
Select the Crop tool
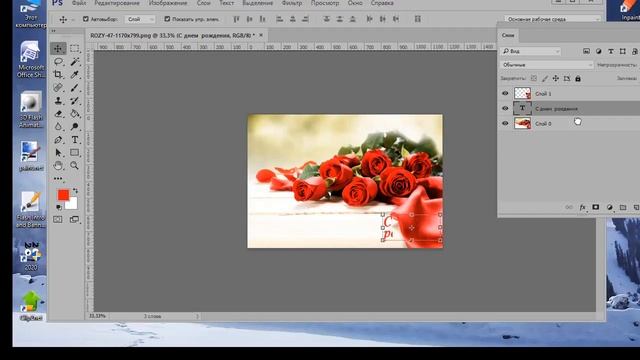58,74
